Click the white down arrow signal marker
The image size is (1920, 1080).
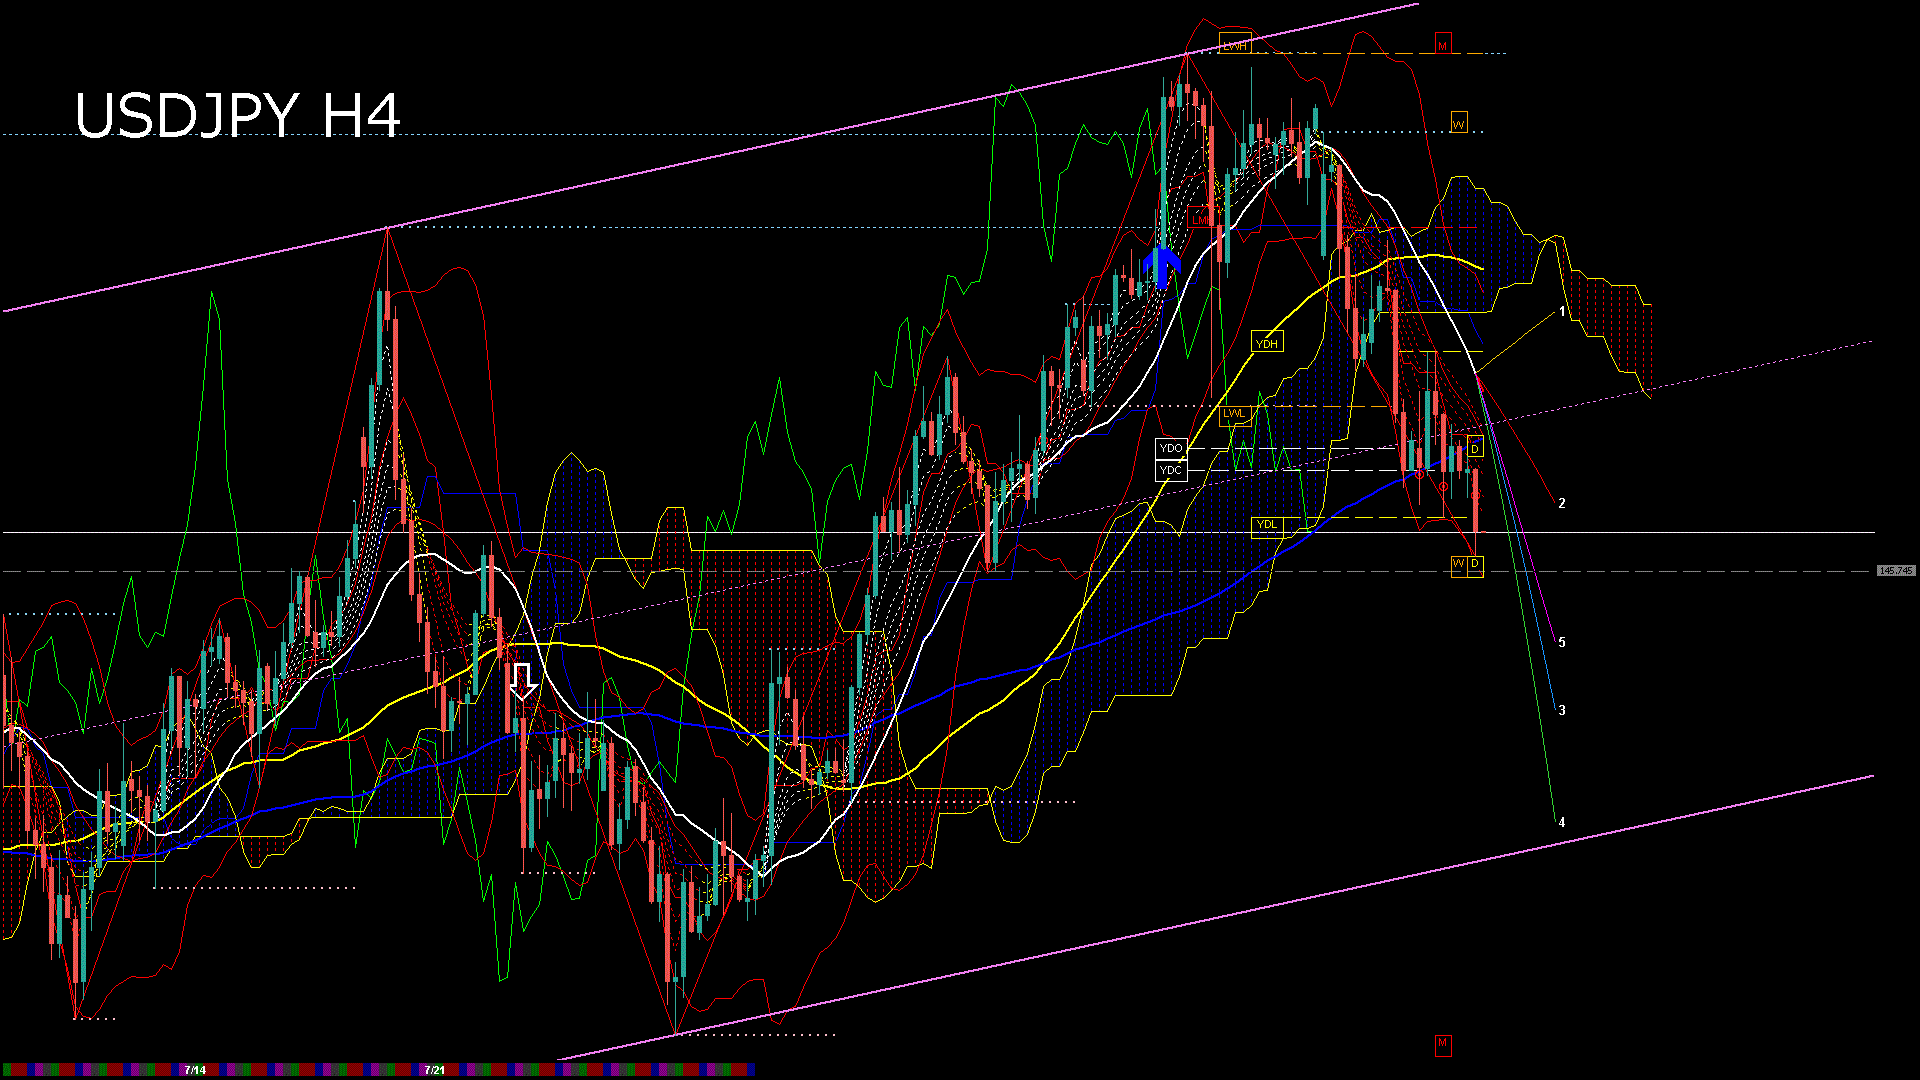tap(524, 681)
